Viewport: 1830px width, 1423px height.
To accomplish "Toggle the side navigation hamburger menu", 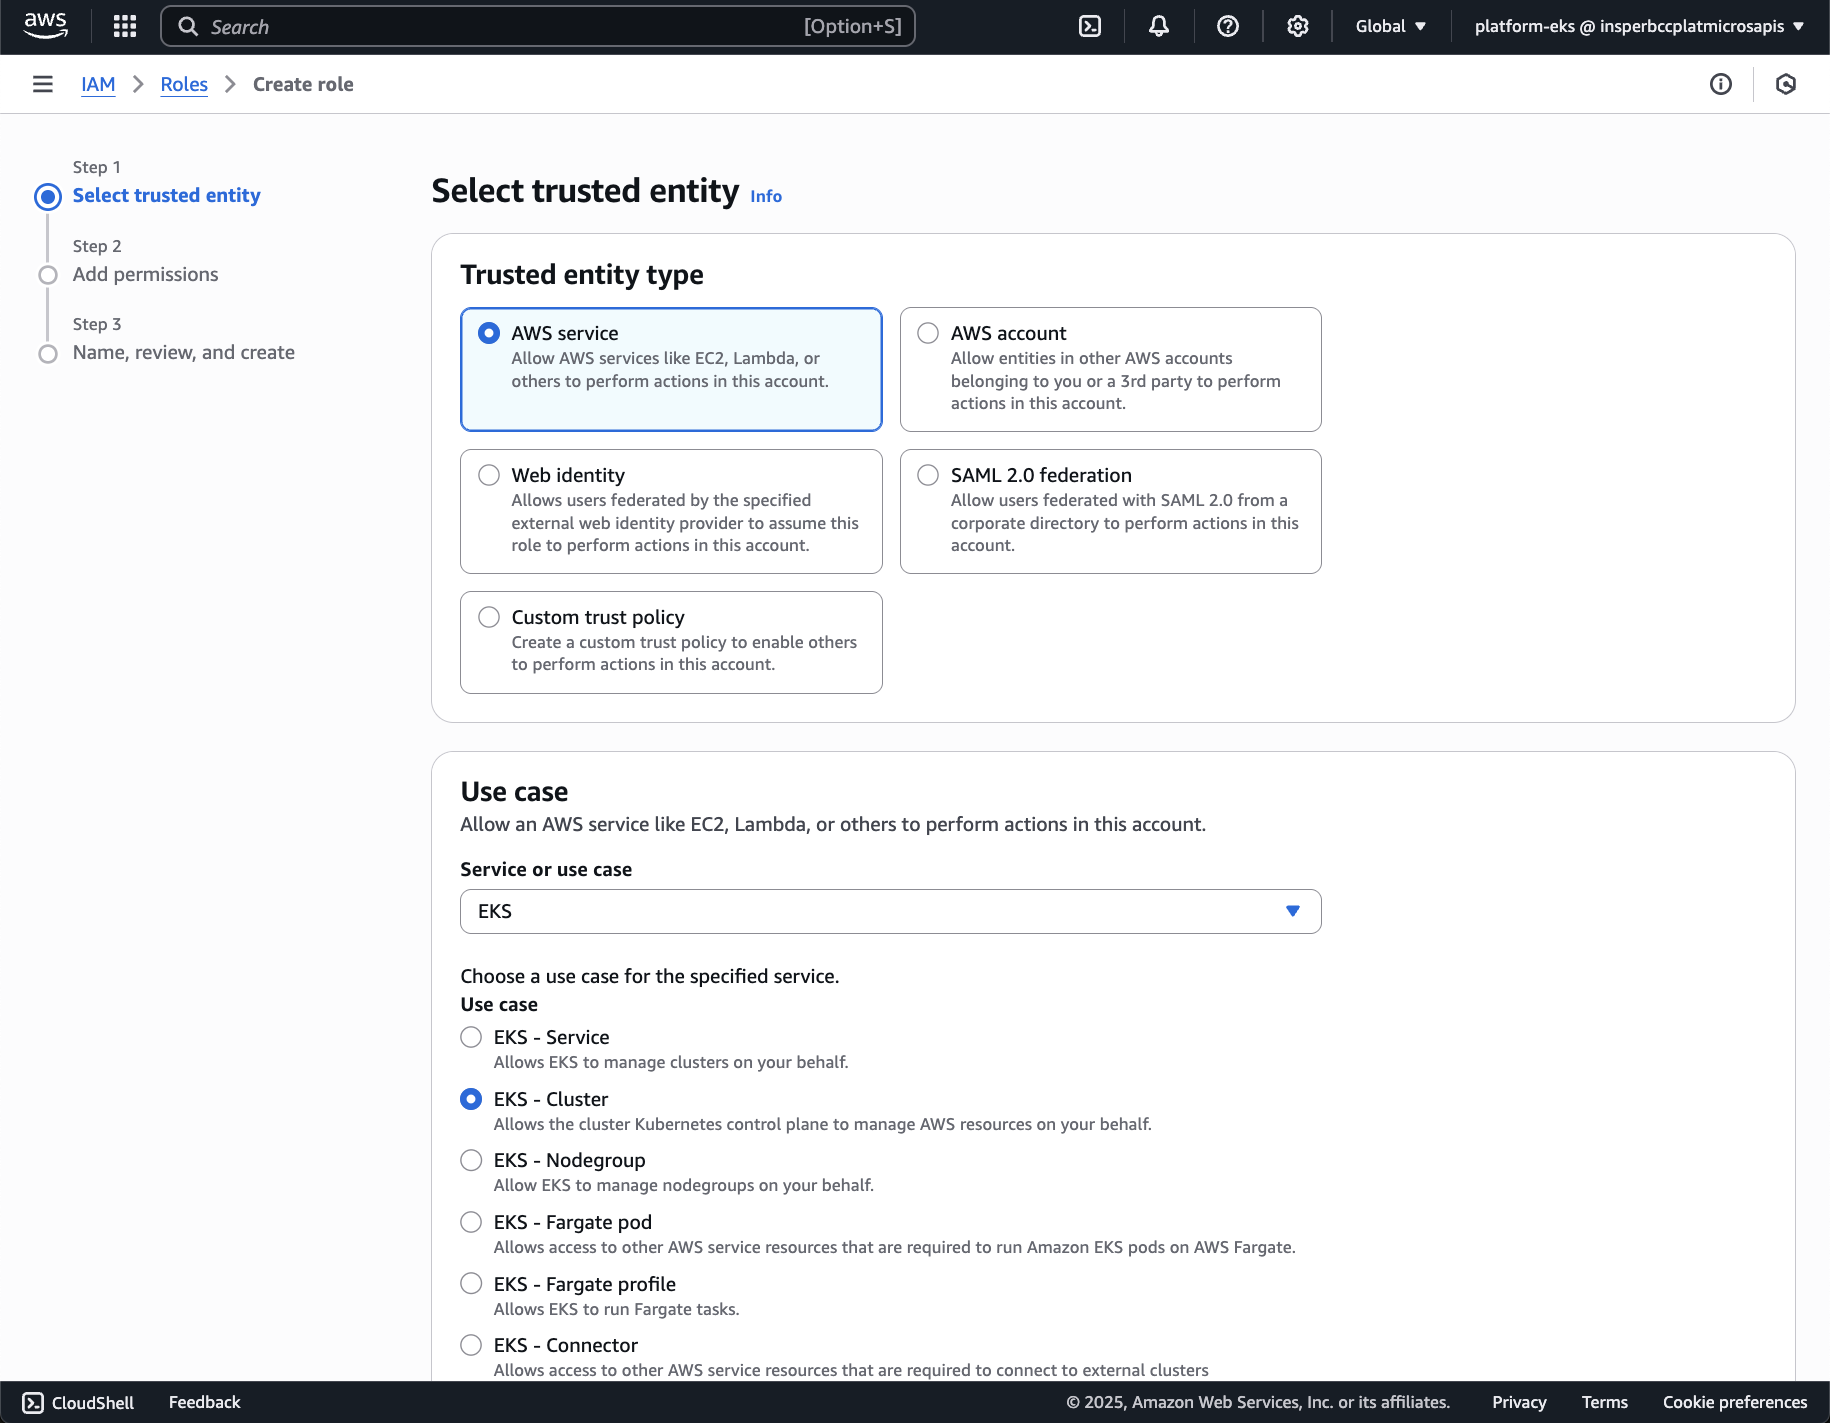I will 43,84.
